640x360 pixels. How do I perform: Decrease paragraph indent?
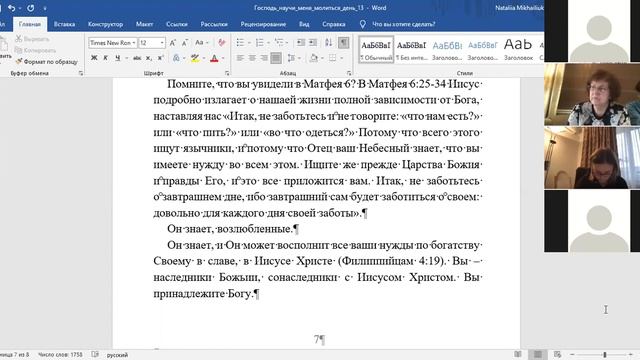(301, 42)
